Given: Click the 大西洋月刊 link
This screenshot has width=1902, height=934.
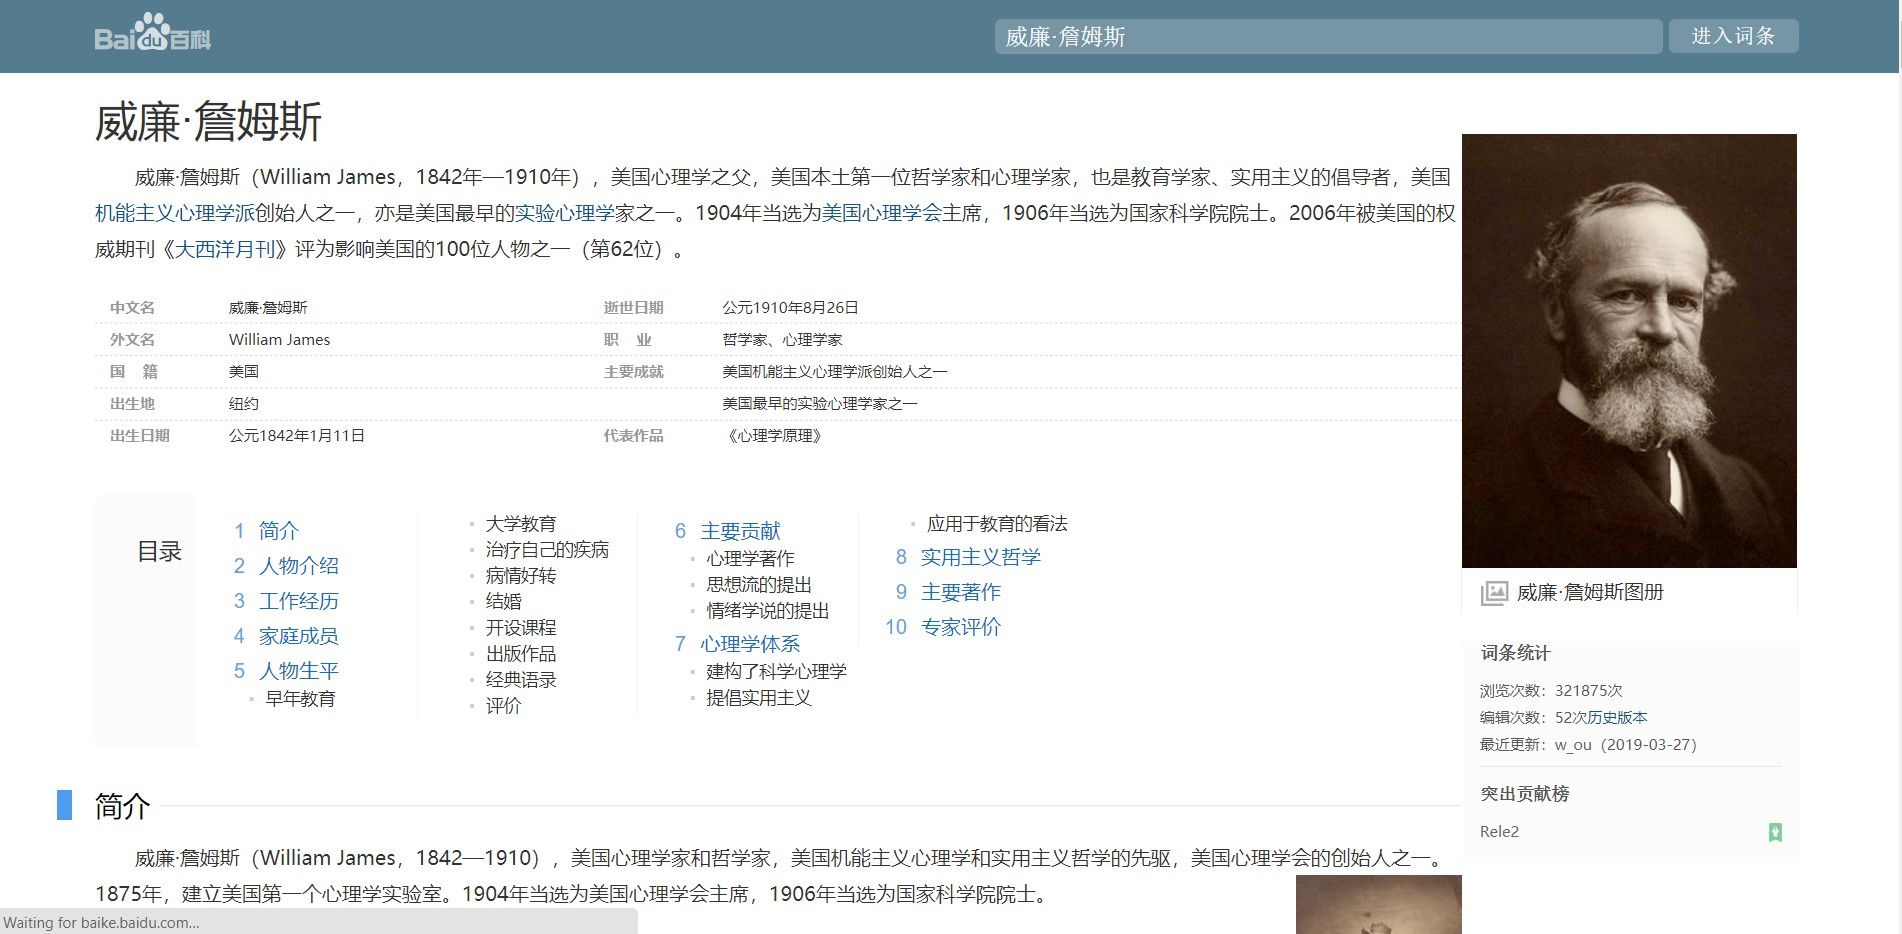Looking at the screenshot, I should [224, 249].
